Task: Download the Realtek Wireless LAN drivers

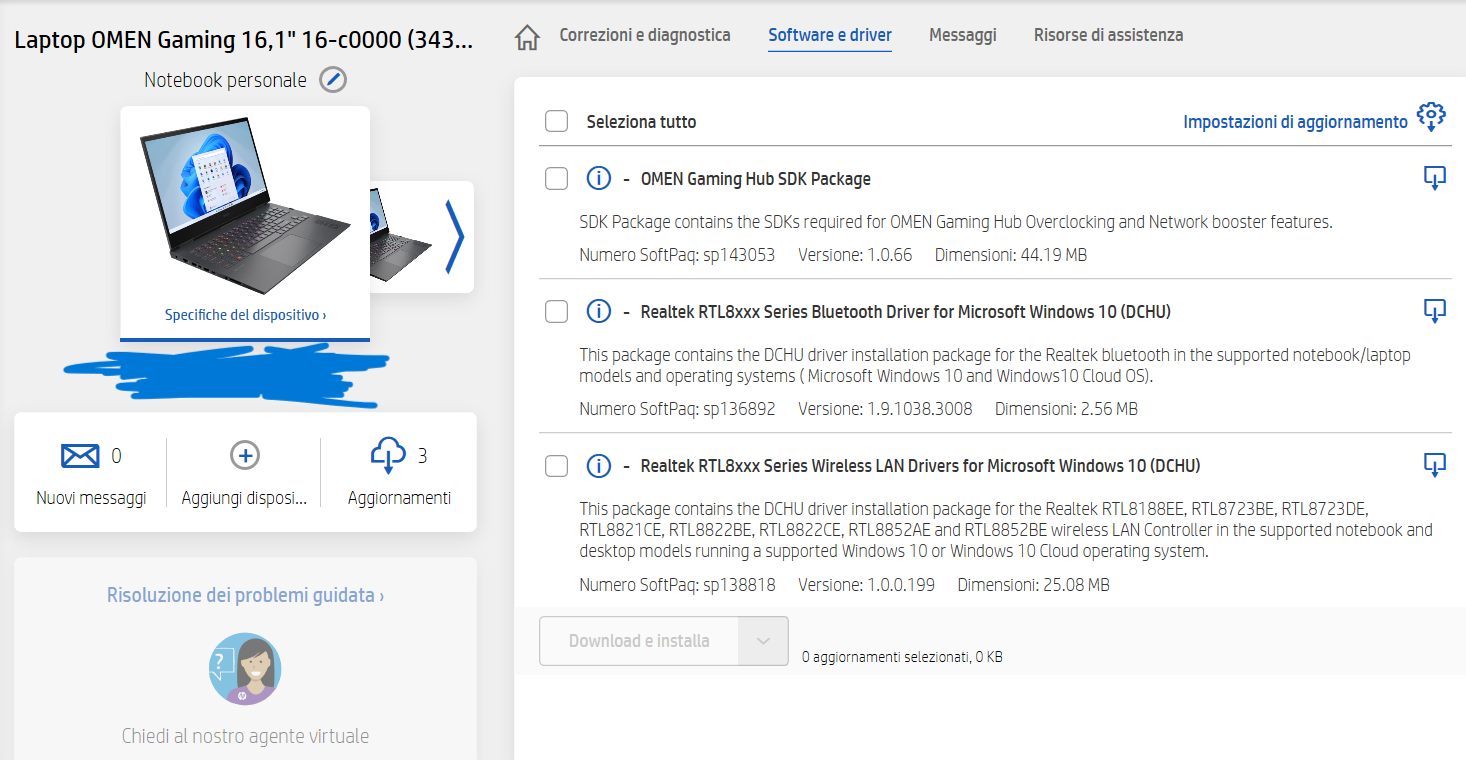Action: [1435, 465]
